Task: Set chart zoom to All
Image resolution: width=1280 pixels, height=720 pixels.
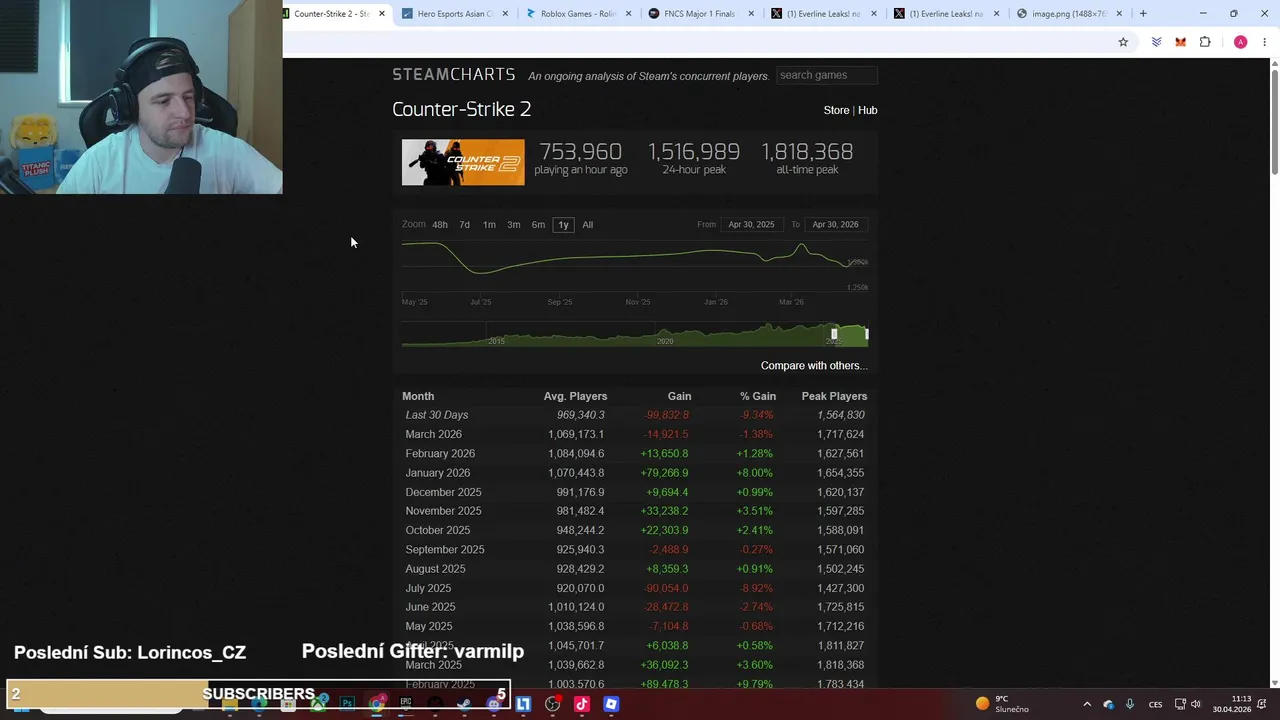Action: 587,225
